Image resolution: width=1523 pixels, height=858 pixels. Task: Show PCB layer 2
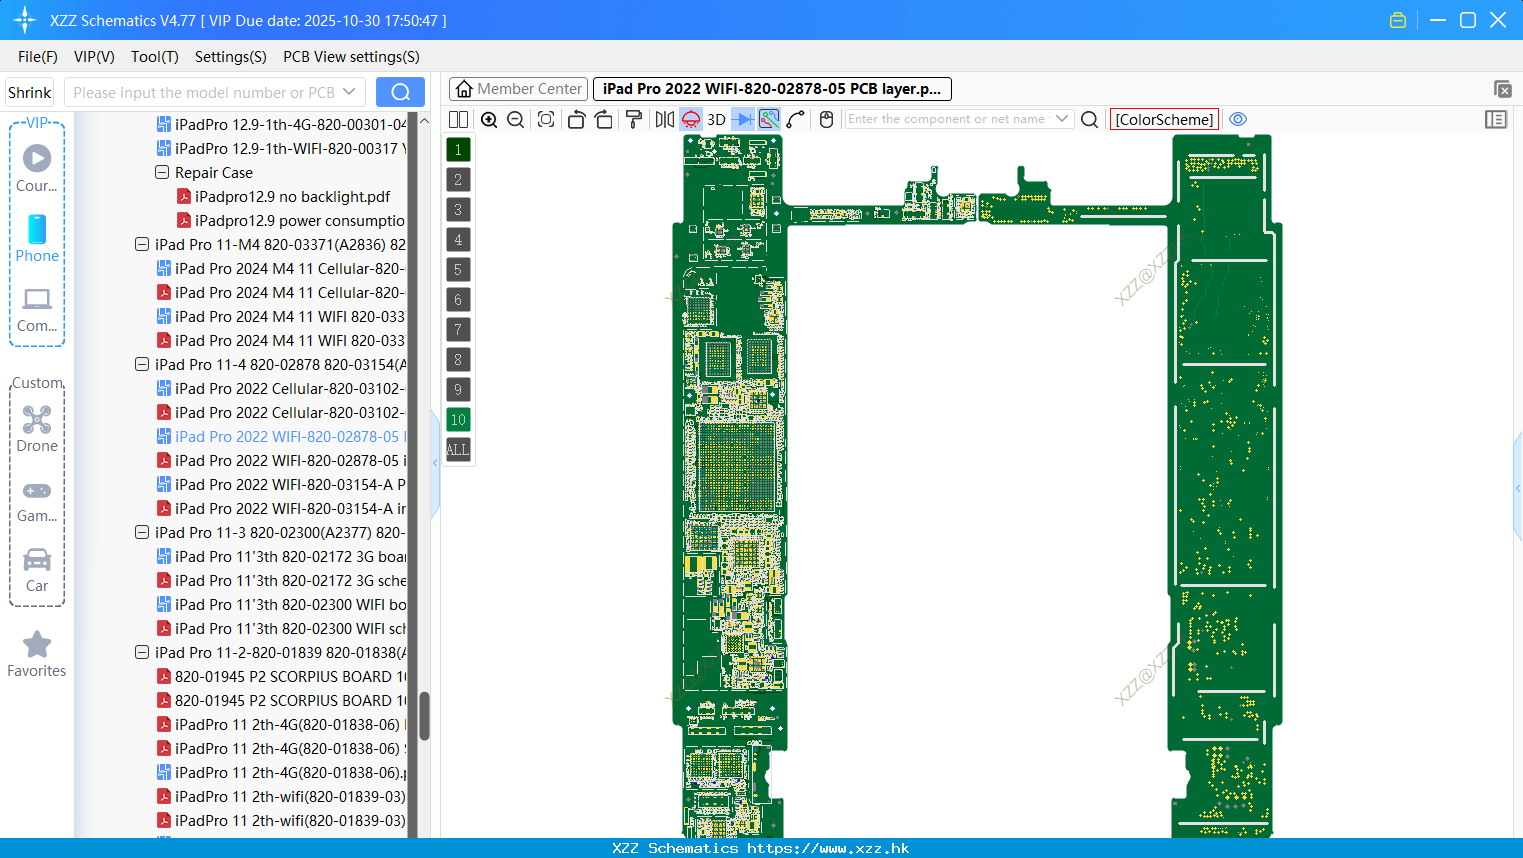coord(458,180)
